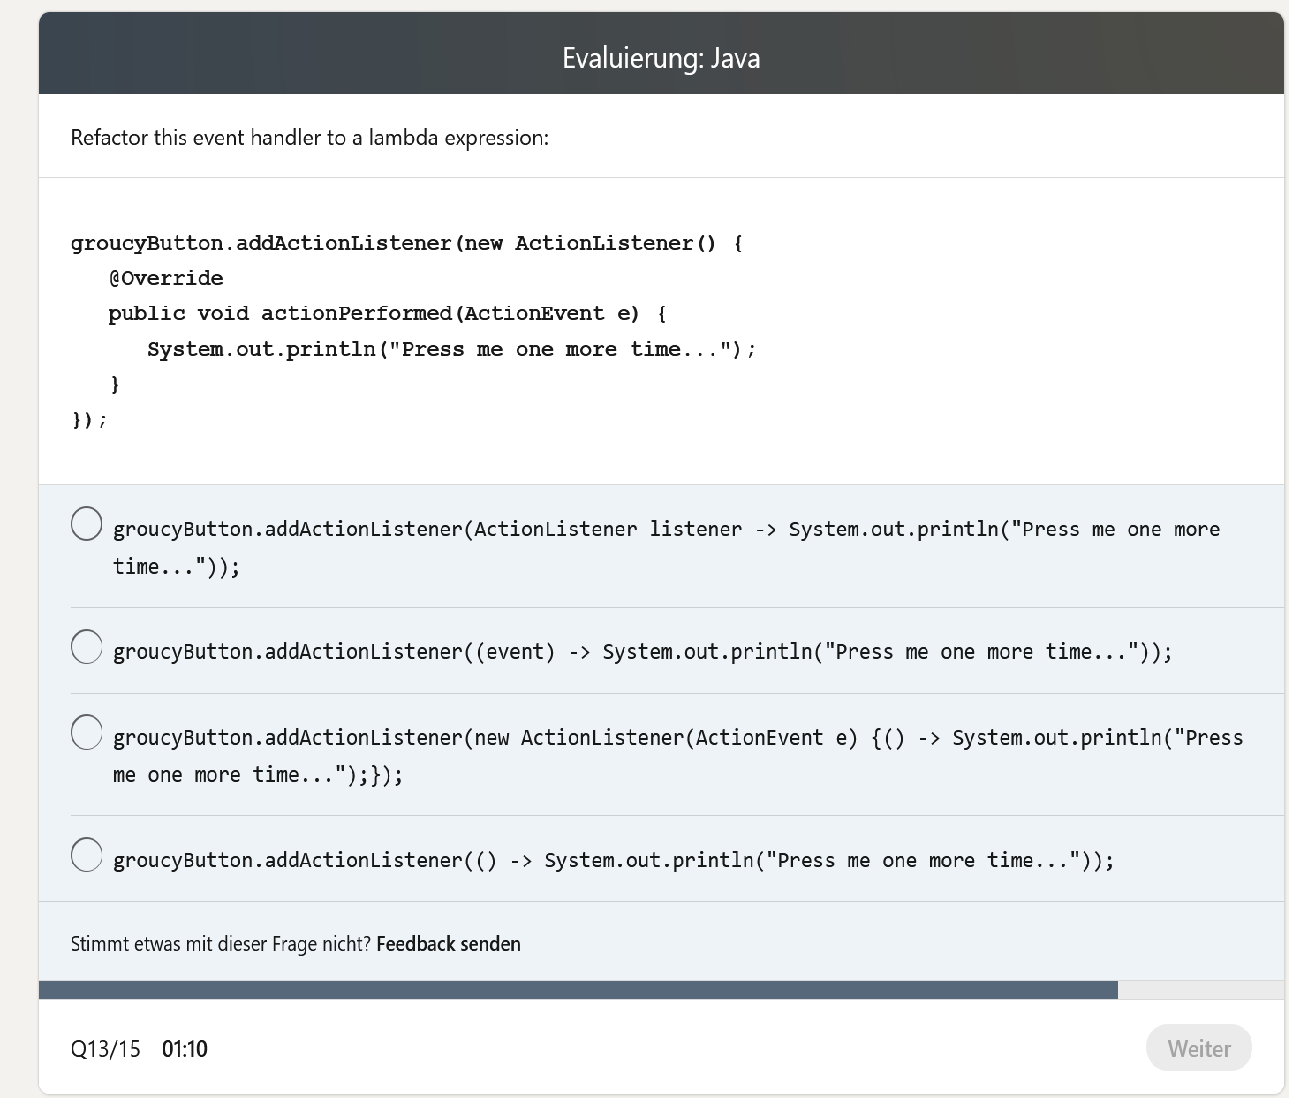1289x1098 pixels.
Task: Click the timer showing 01:10
Action: tap(184, 1048)
